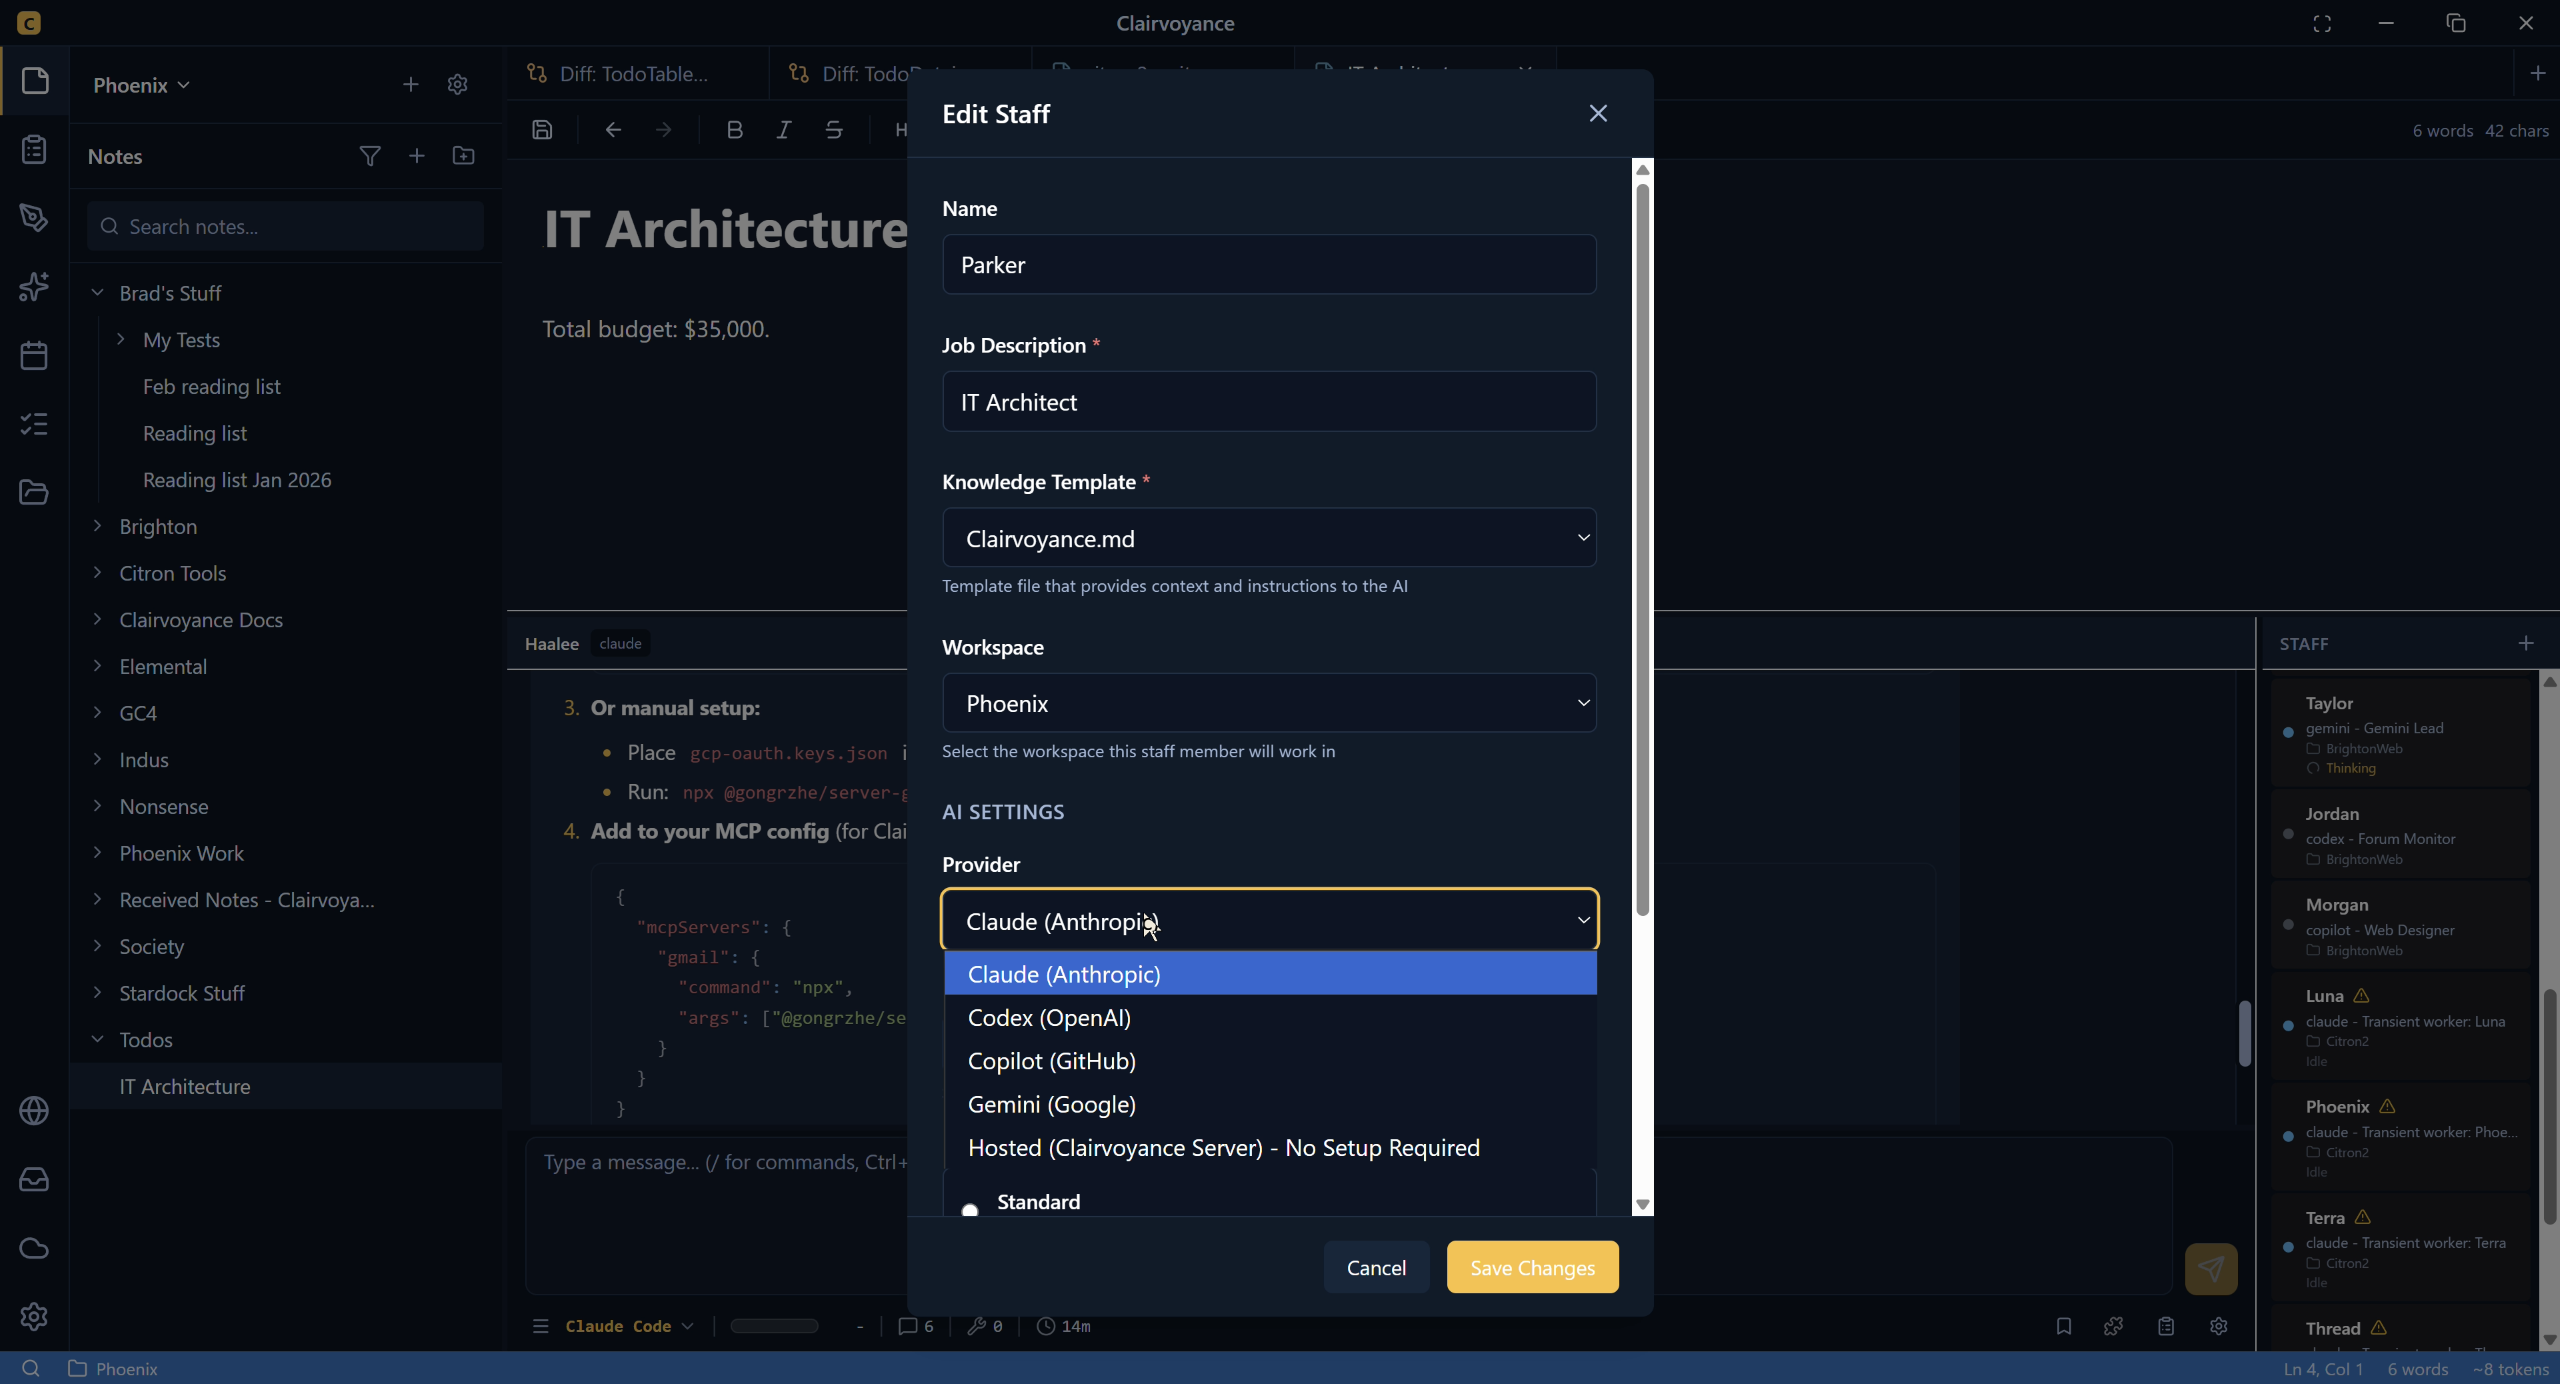Click the Job Description input field
Image resolution: width=2560 pixels, height=1384 pixels.
(1268, 402)
